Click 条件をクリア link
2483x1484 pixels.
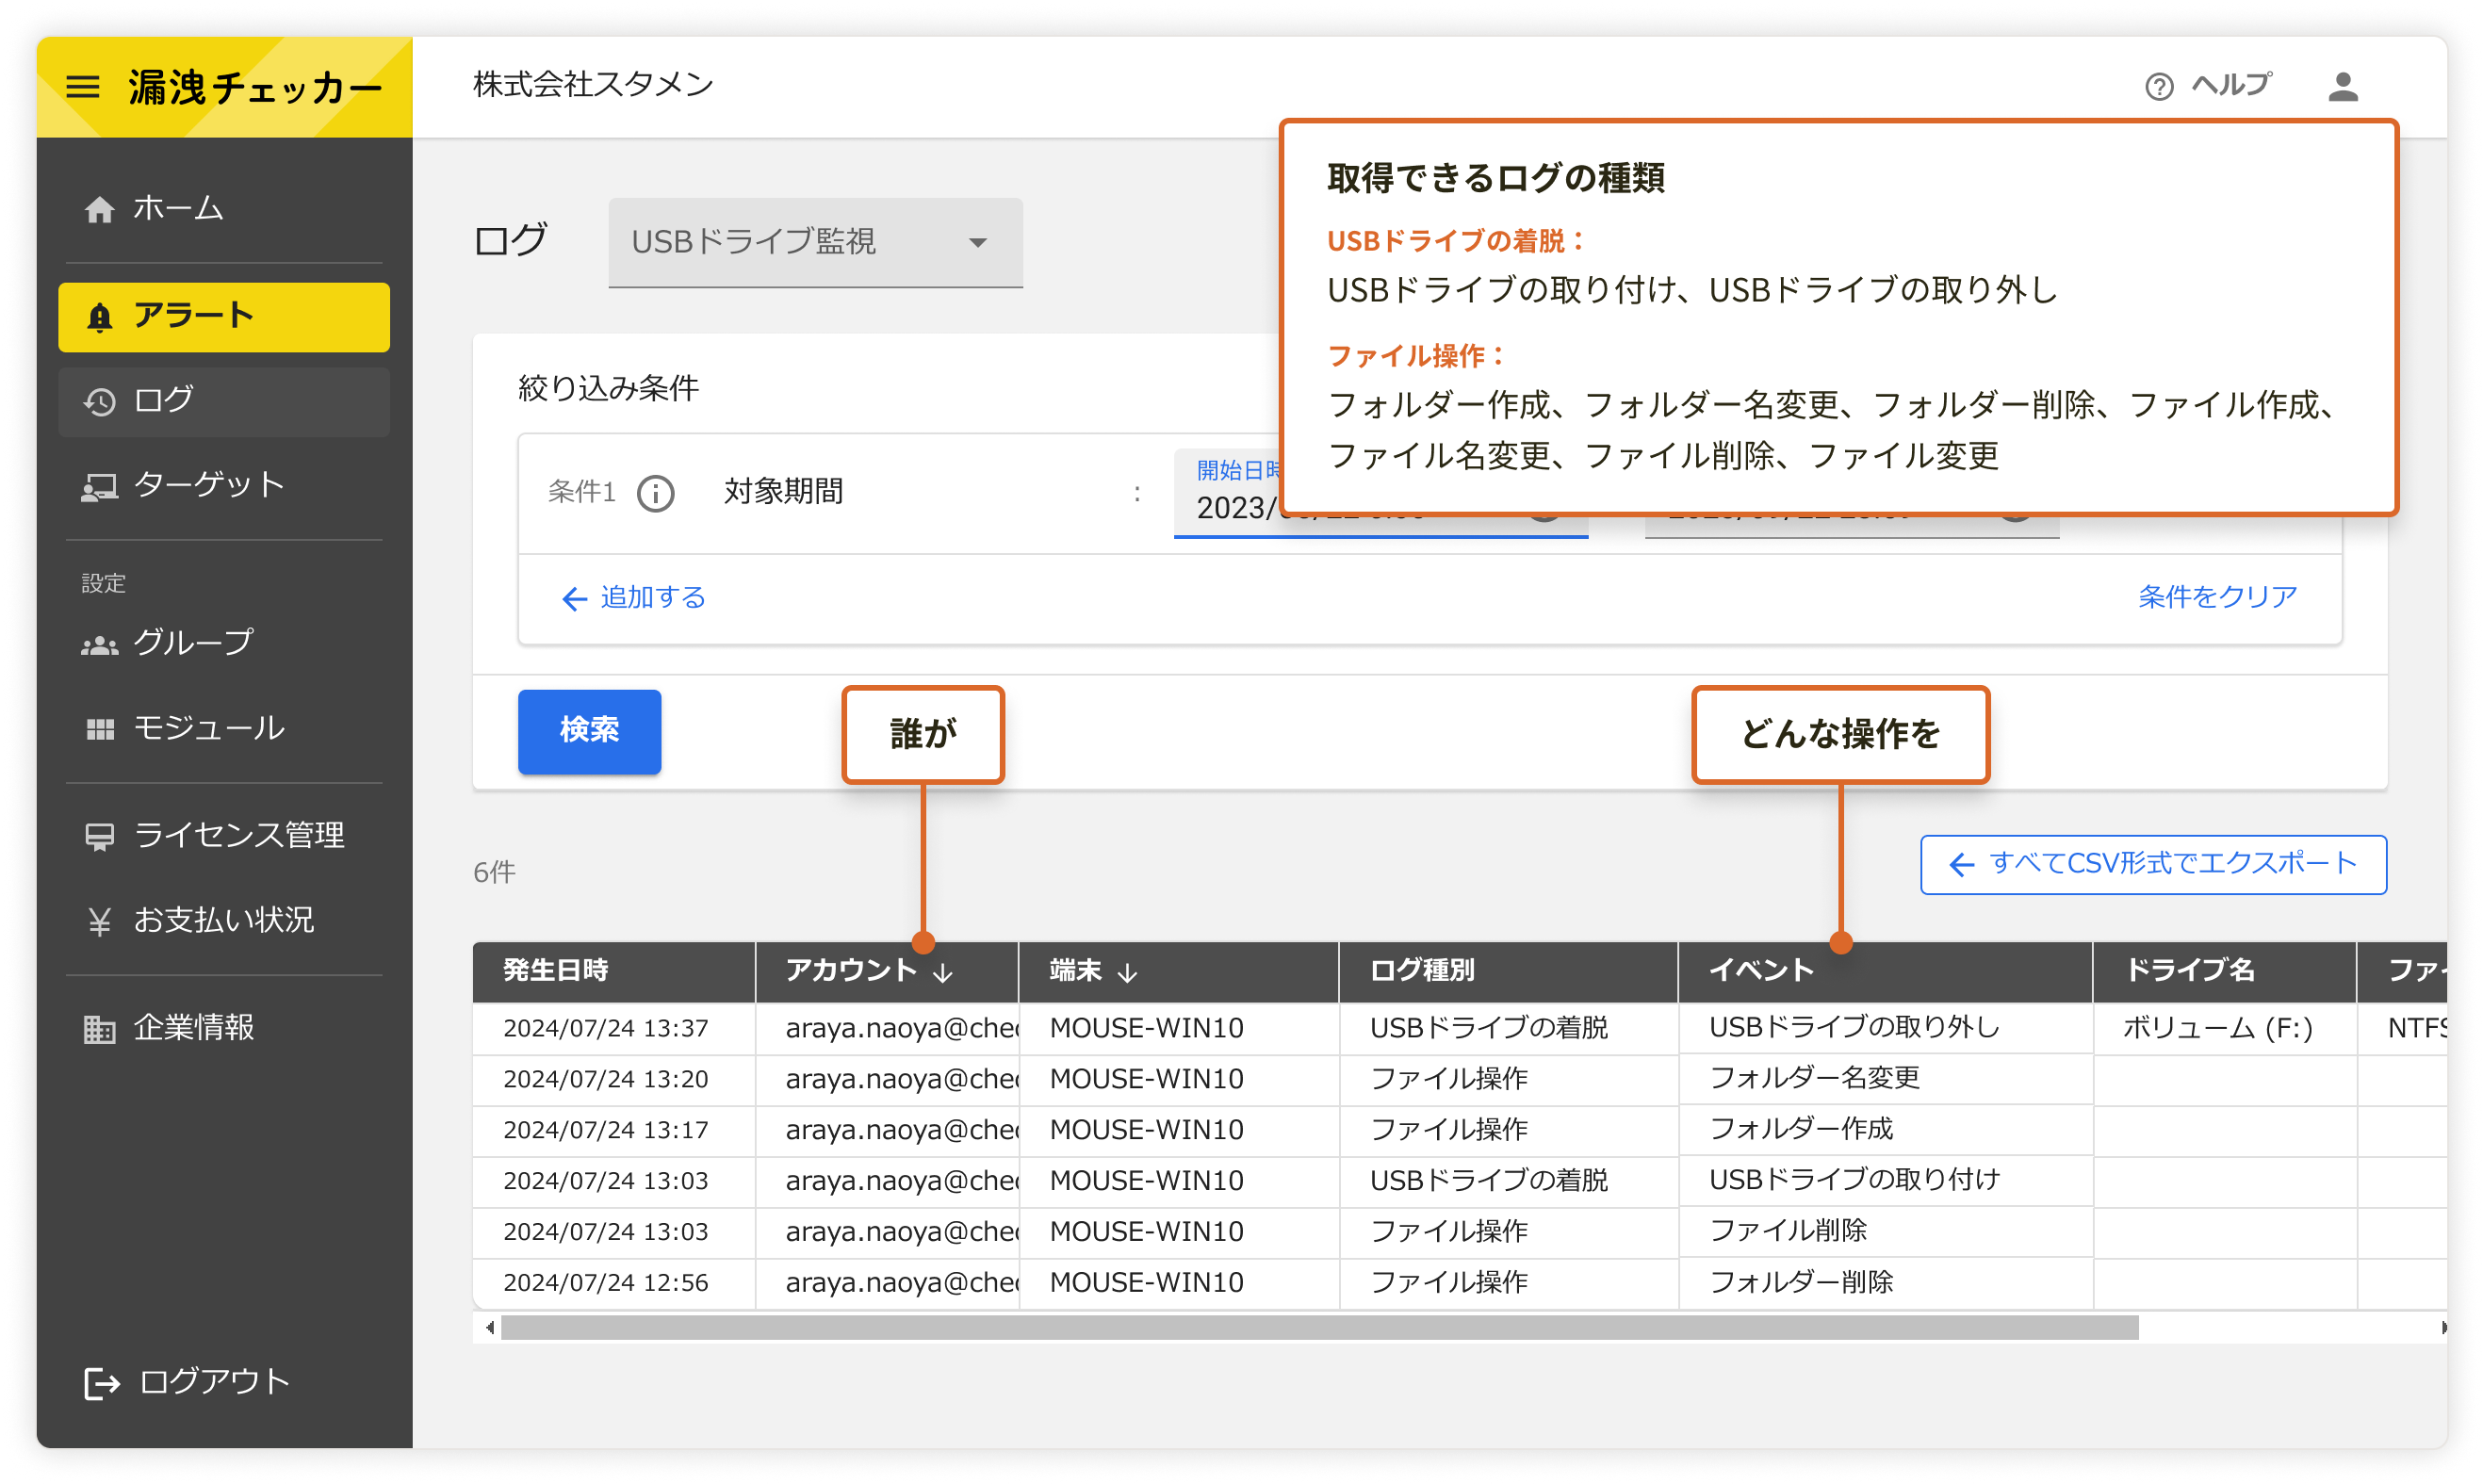tap(2216, 596)
